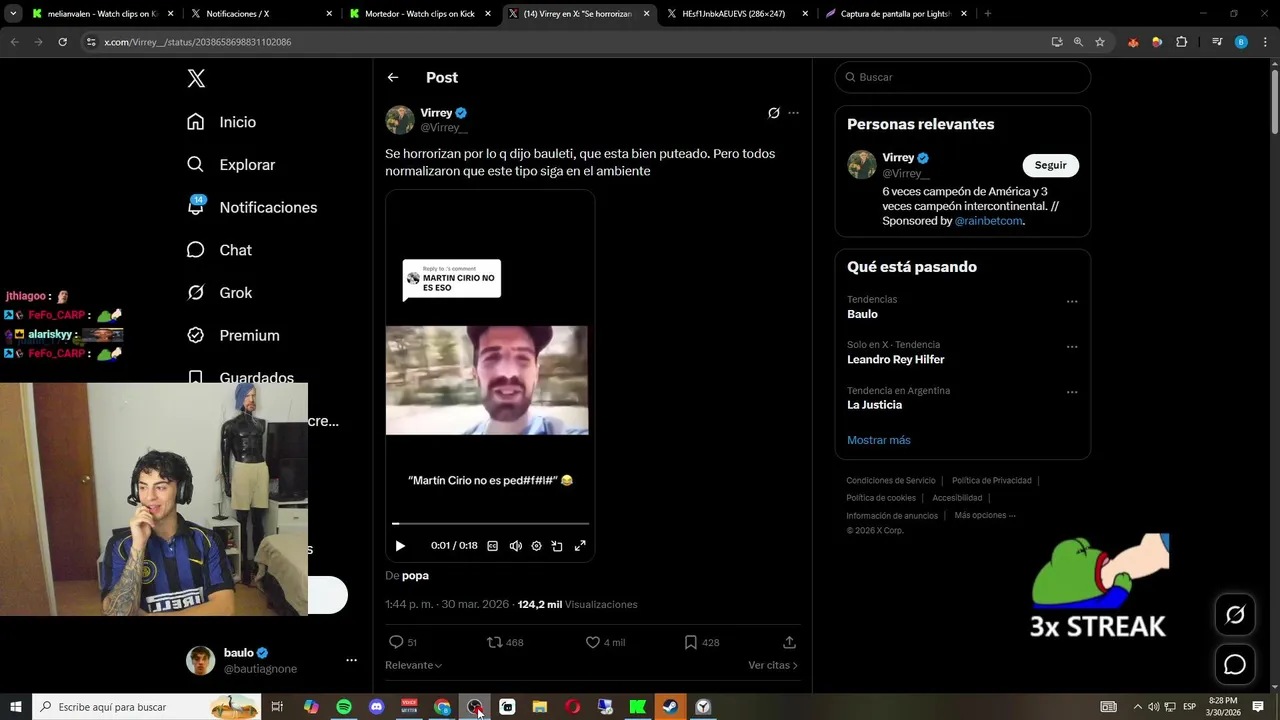Viewport: 1280px width, 720px height.
Task: Click the Windows Start button
Action: [16, 707]
